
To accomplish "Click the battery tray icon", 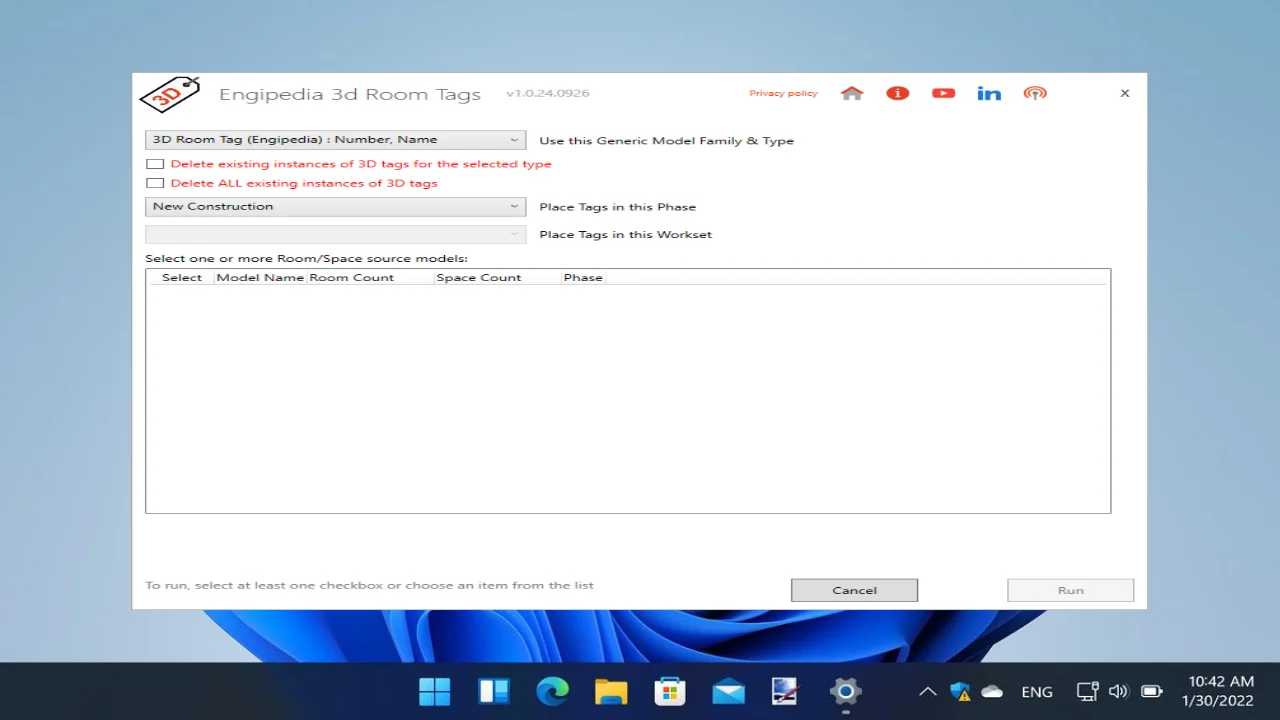I will 1152,691.
